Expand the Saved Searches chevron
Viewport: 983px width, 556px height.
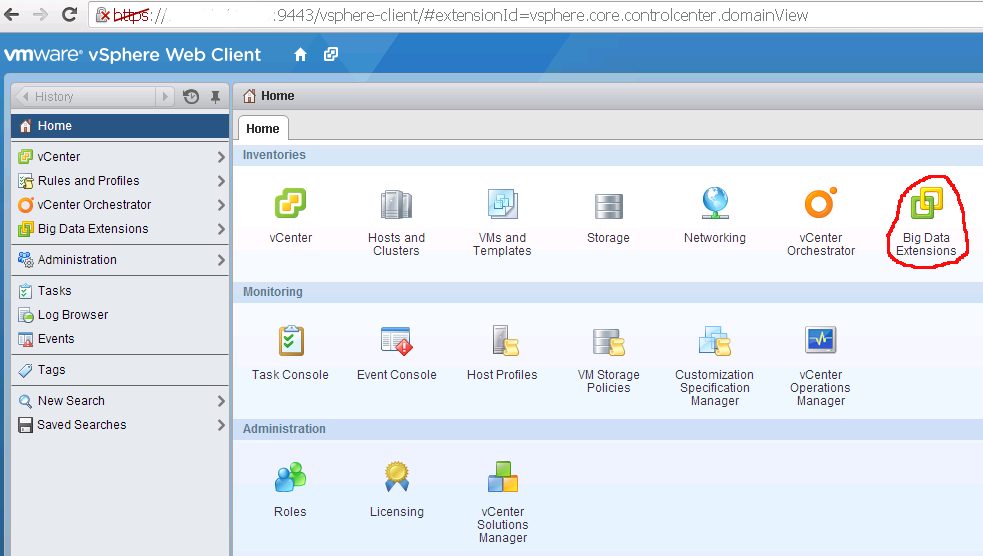221,425
